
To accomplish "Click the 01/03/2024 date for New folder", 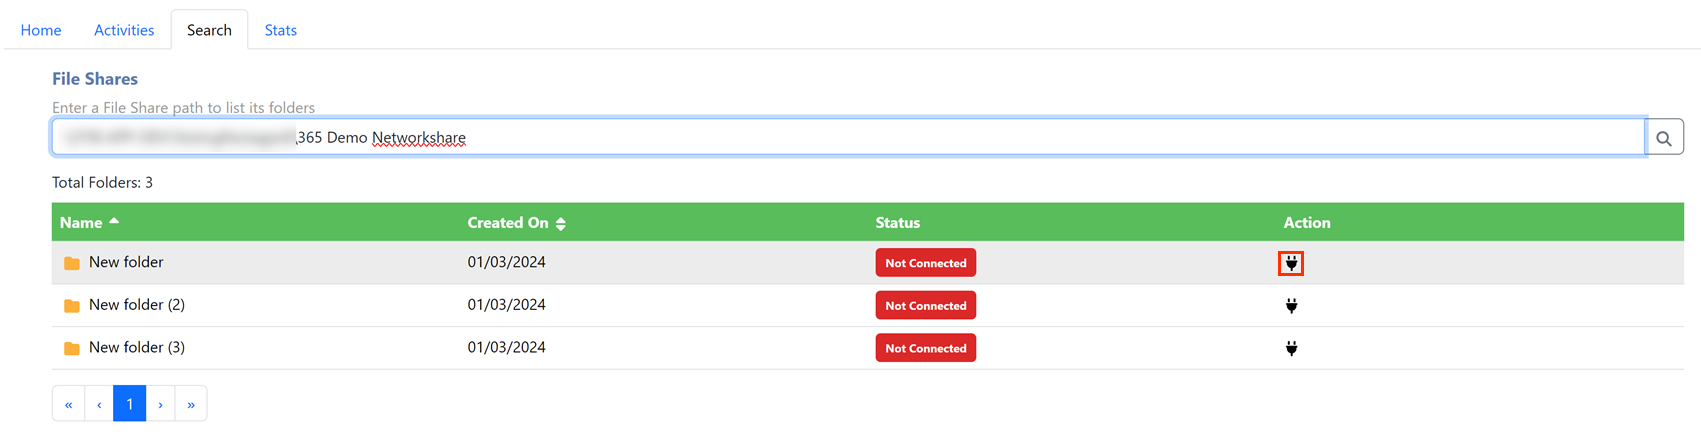I will point(506,262).
